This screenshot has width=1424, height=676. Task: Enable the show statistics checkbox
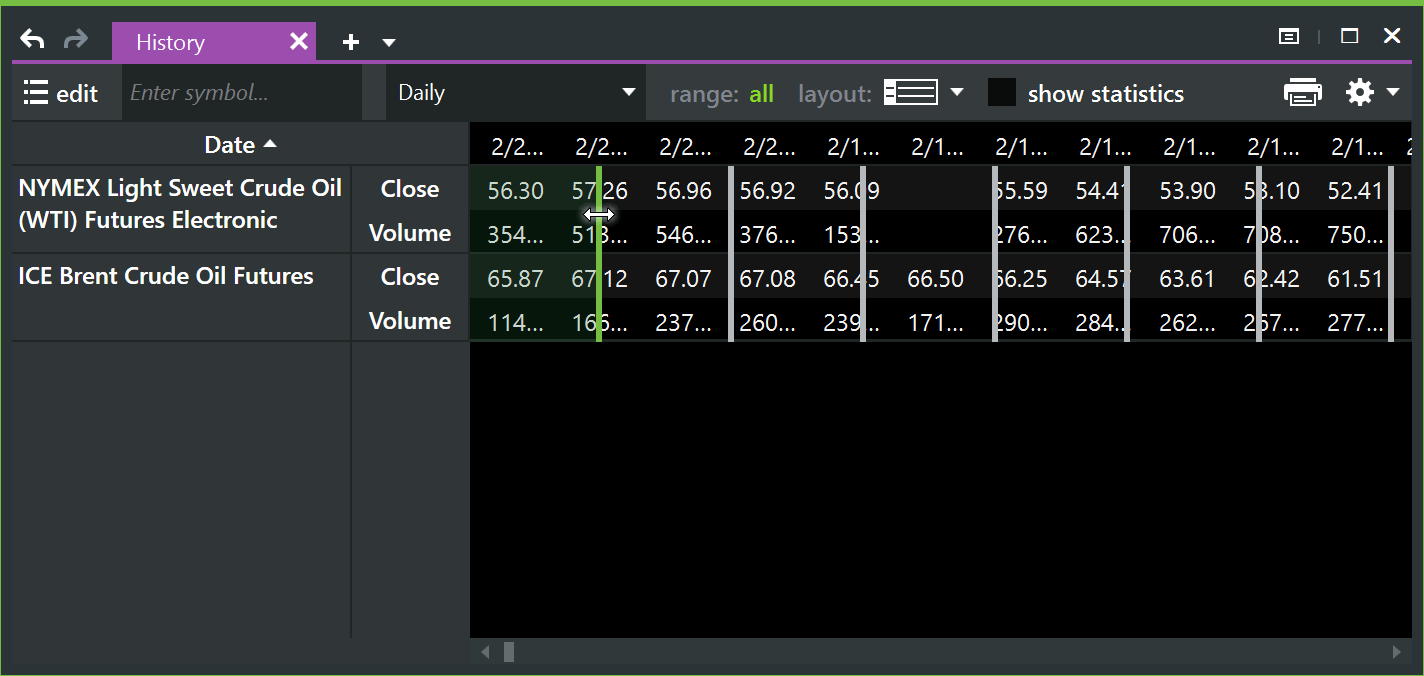coord(1002,93)
